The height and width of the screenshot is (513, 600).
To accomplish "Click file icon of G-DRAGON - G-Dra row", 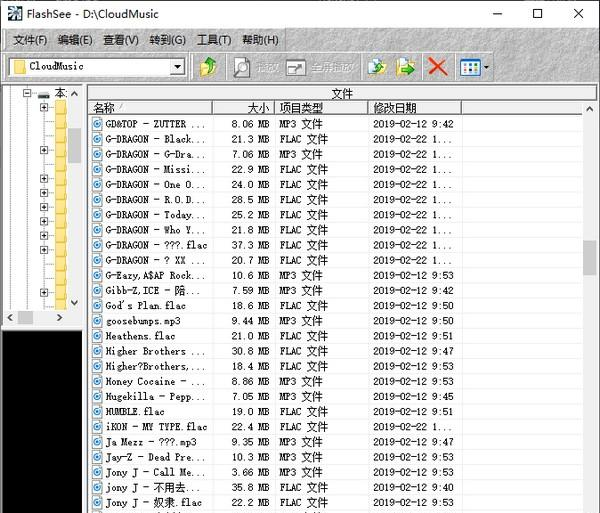I will (x=97, y=154).
